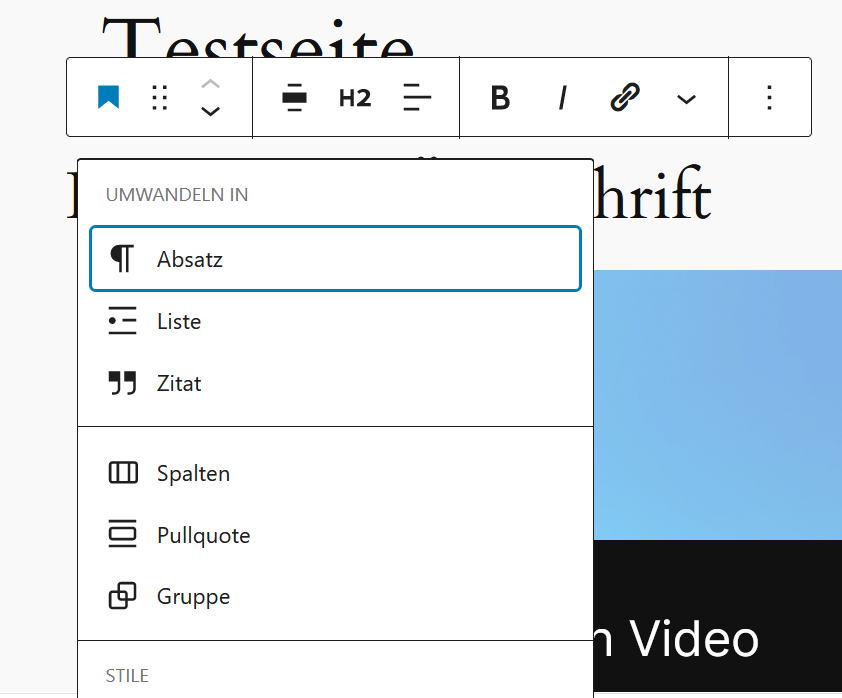
Task: Change heading level via H2 button
Action: [x=355, y=98]
